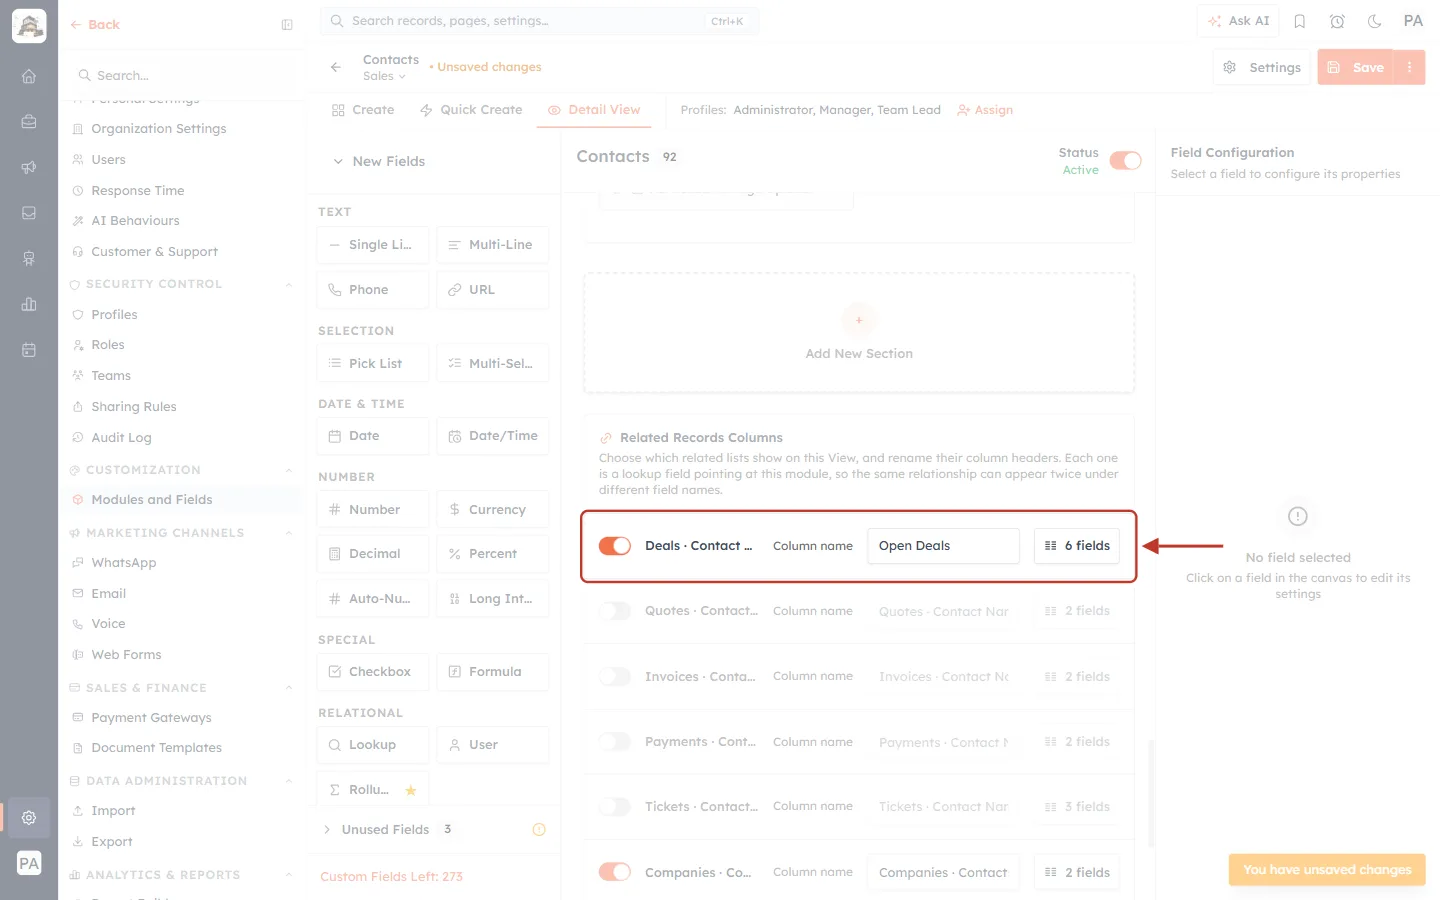Collapse the New Fields panel
1440x900 pixels.
[x=338, y=161]
